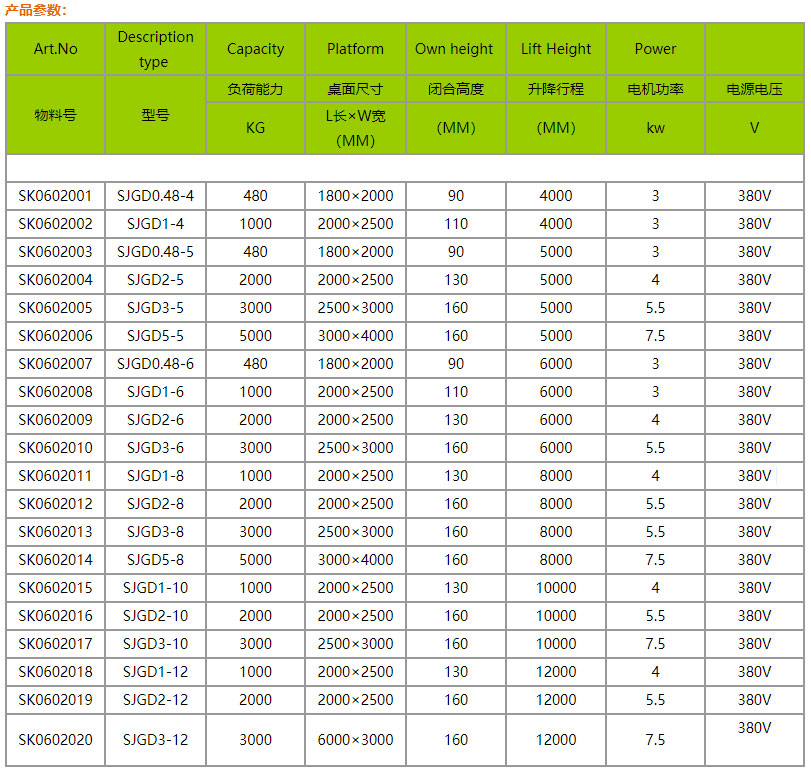Click the Lift Height header
Image resolution: width=811 pixels, height=774 pixels.
(x=555, y=49)
